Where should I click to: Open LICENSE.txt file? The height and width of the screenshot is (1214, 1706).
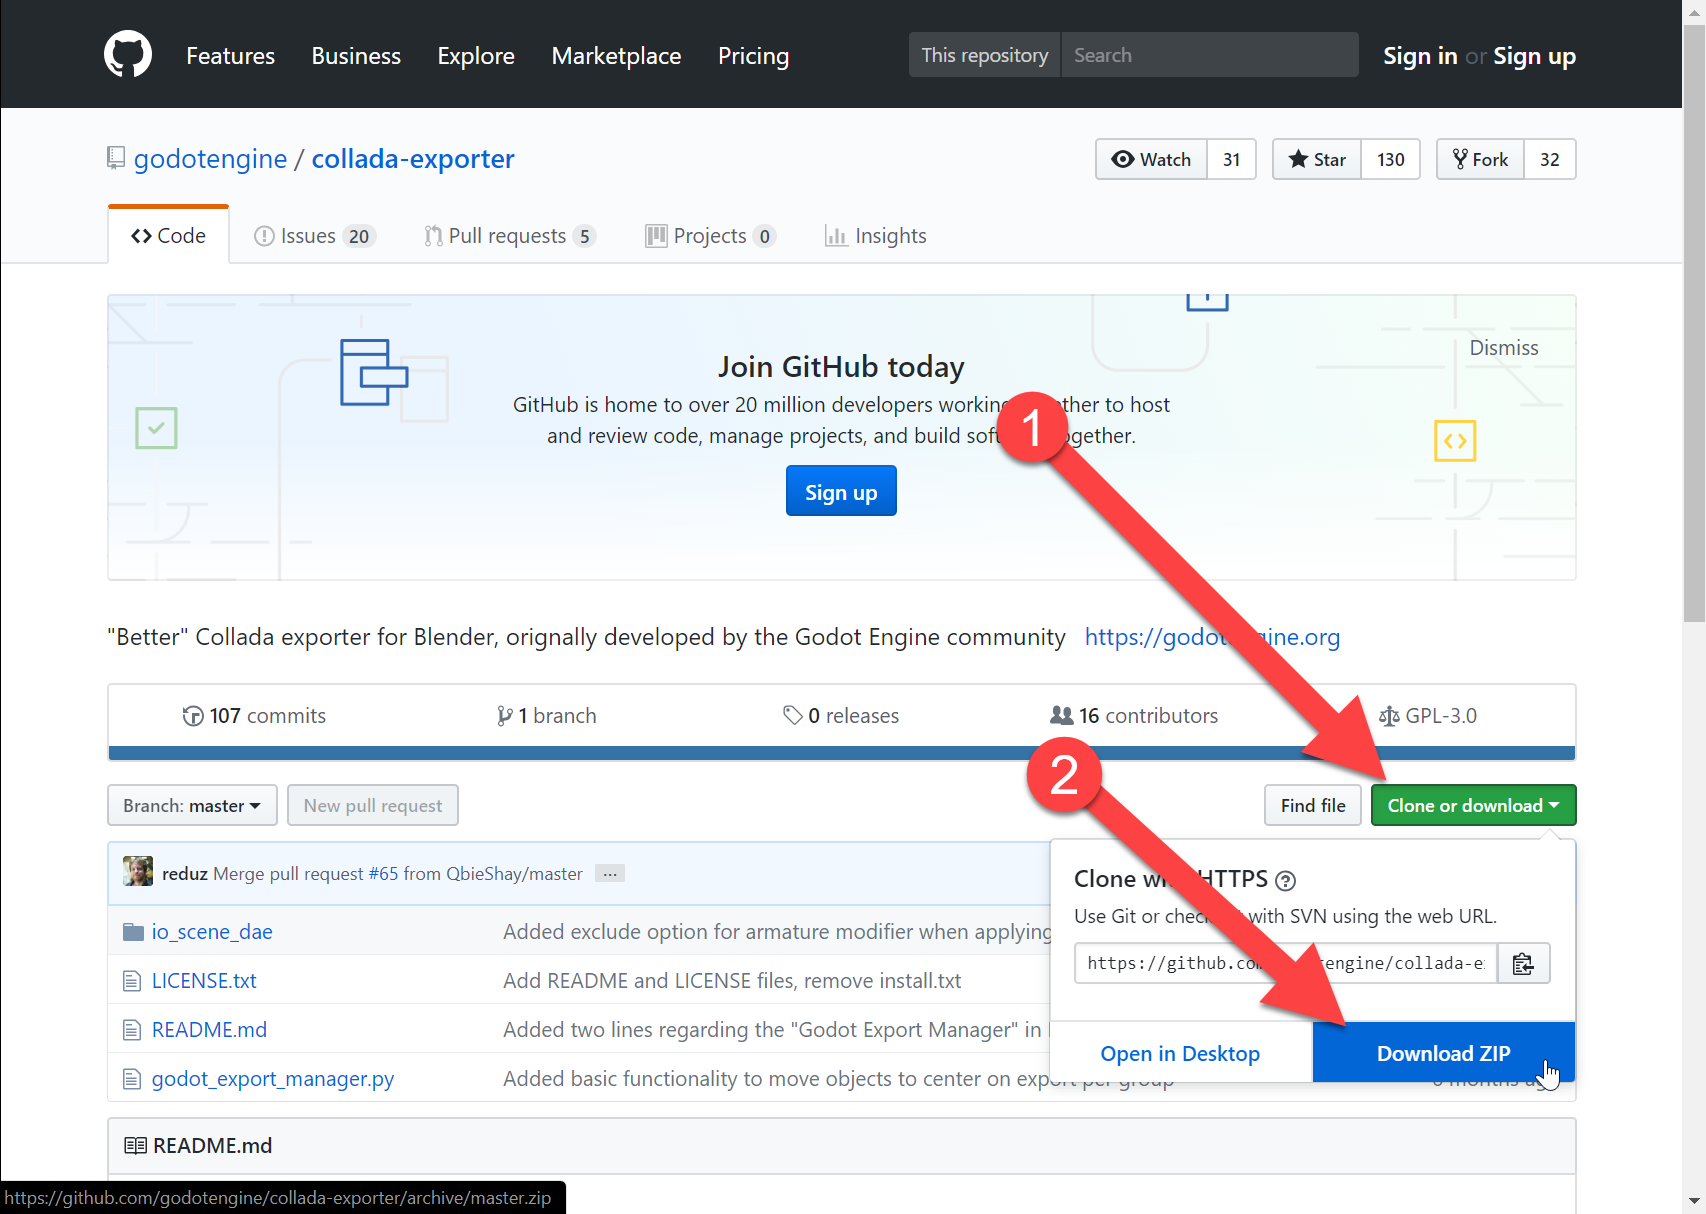point(204,981)
